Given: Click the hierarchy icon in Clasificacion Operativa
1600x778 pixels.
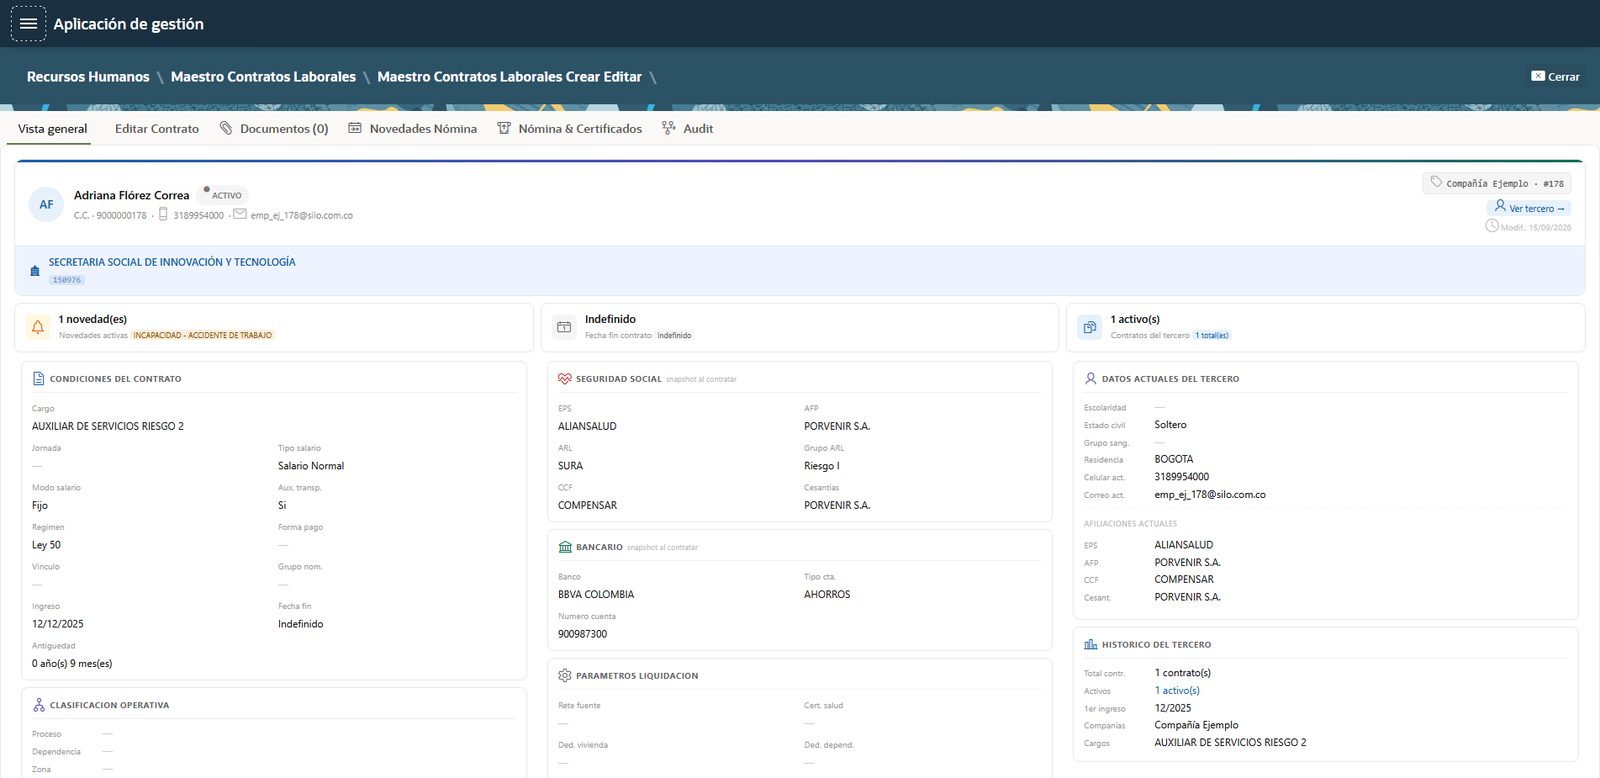Looking at the screenshot, I should point(39,705).
